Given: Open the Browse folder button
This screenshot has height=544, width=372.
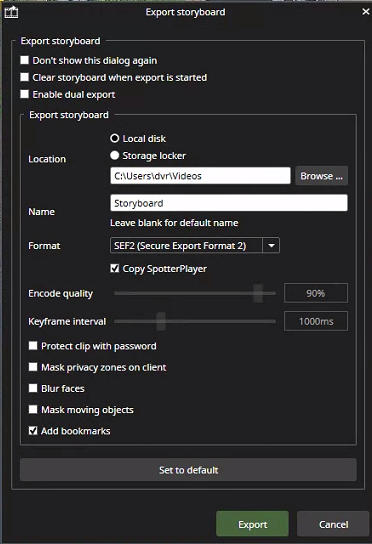Looking at the screenshot, I should point(321,176).
